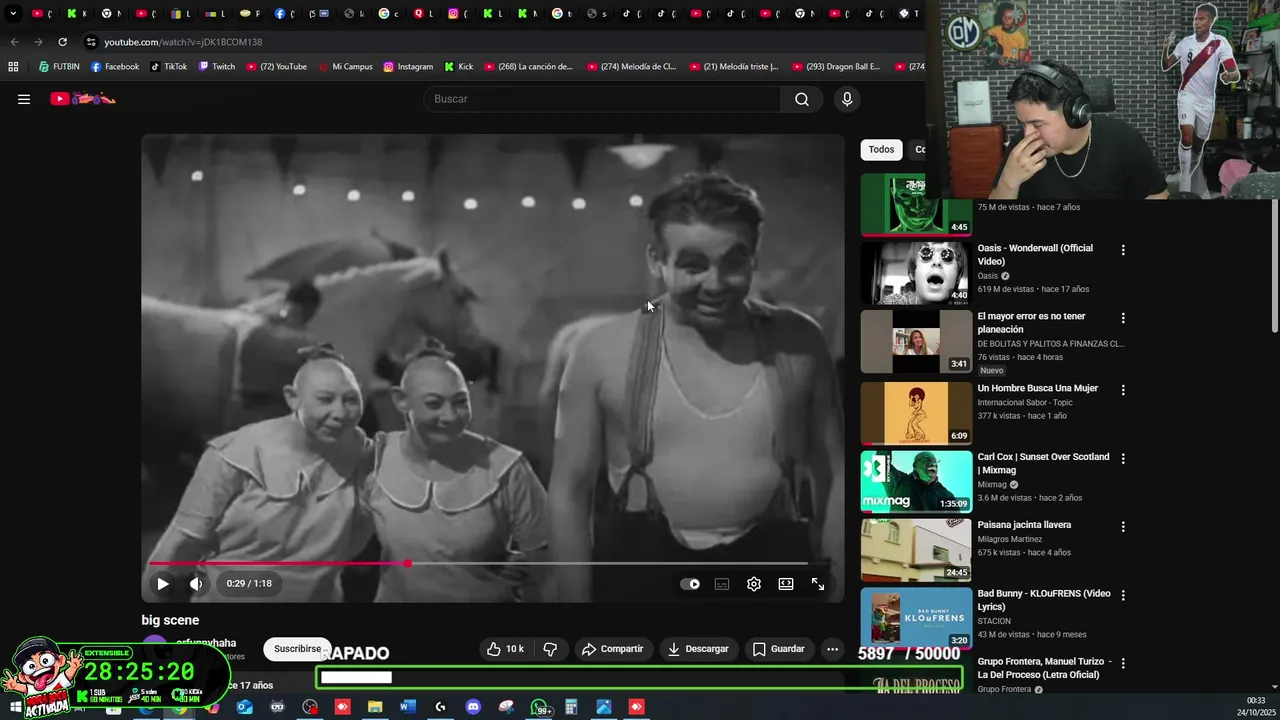
Task: Switch to the Facebook browser tab
Action: pyautogui.click(x=284, y=14)
